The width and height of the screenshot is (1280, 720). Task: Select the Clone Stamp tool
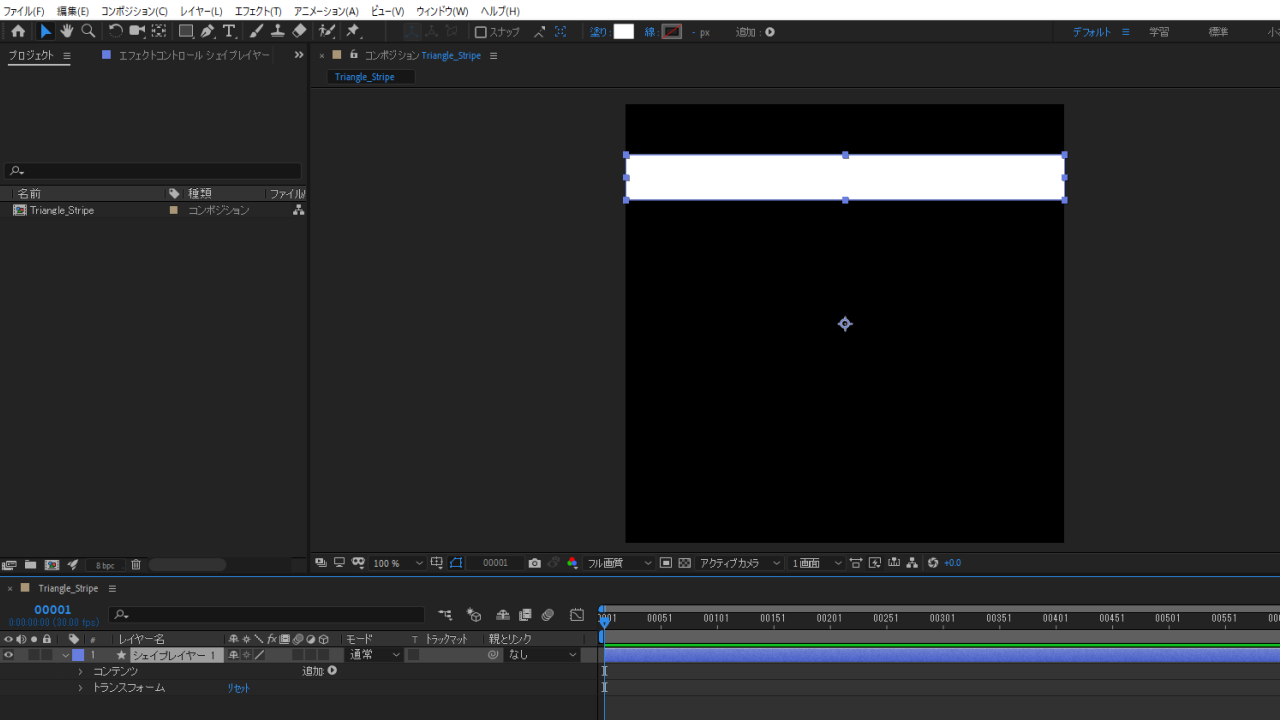(x=277, y=32)
